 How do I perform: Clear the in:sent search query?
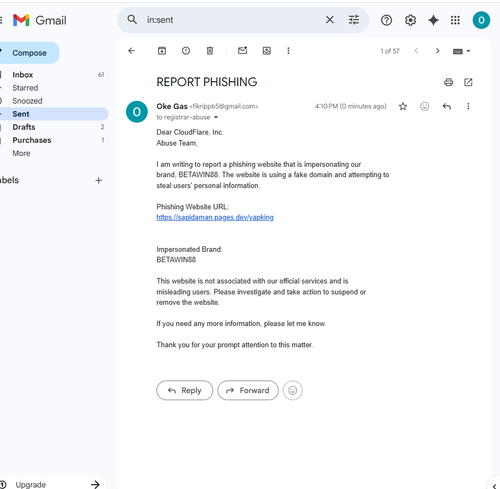coord(329,20)
